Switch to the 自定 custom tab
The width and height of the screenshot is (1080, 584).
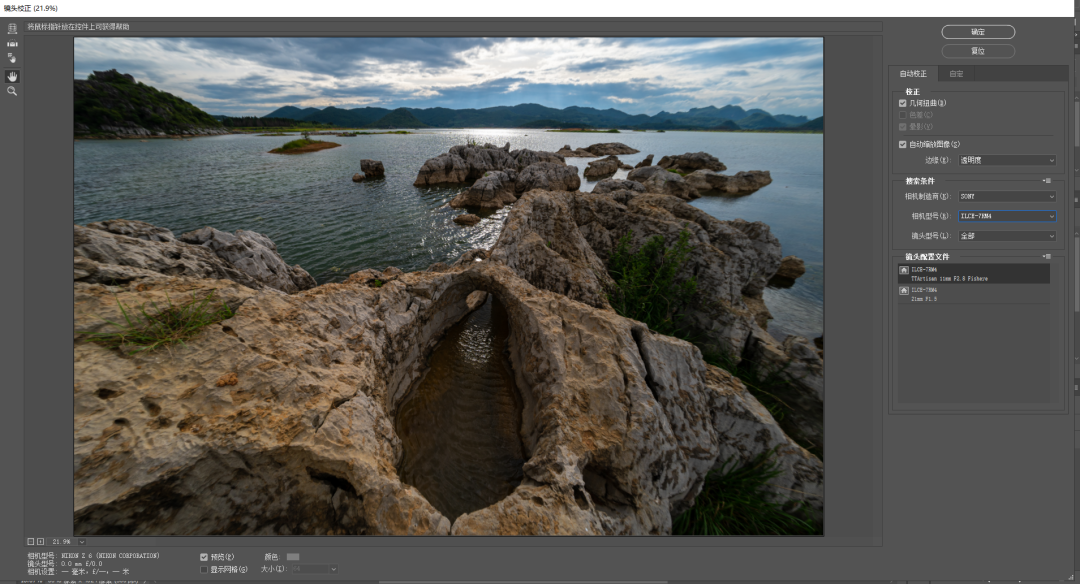pos(956,74)
